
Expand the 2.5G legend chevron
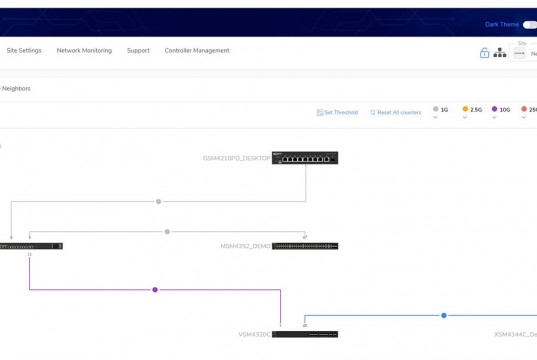tap(465, 117)
